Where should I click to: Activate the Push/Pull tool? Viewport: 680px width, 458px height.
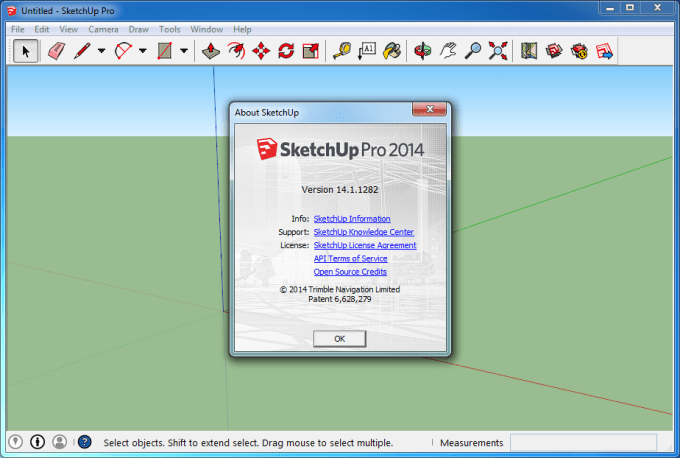tap(211, 51)
